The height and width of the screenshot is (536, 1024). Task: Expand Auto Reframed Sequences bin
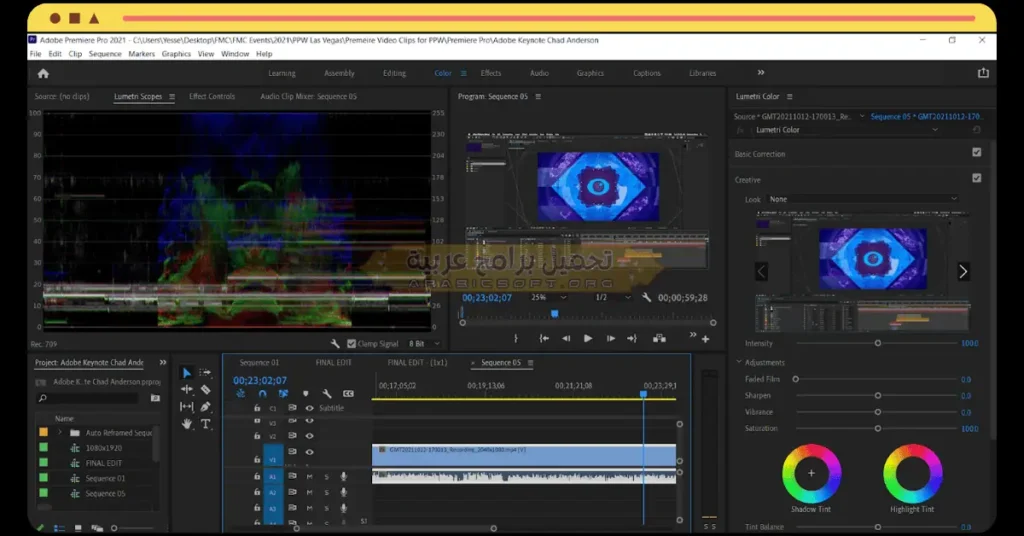coord(59,432)
